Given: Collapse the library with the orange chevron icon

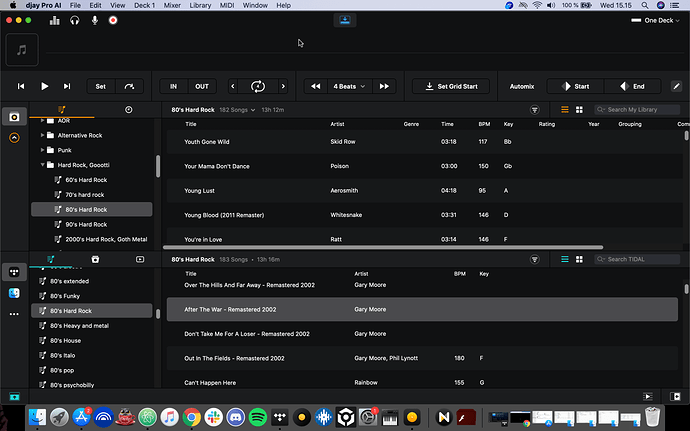Looking at the screenshot, I should [x=14, y=138].
